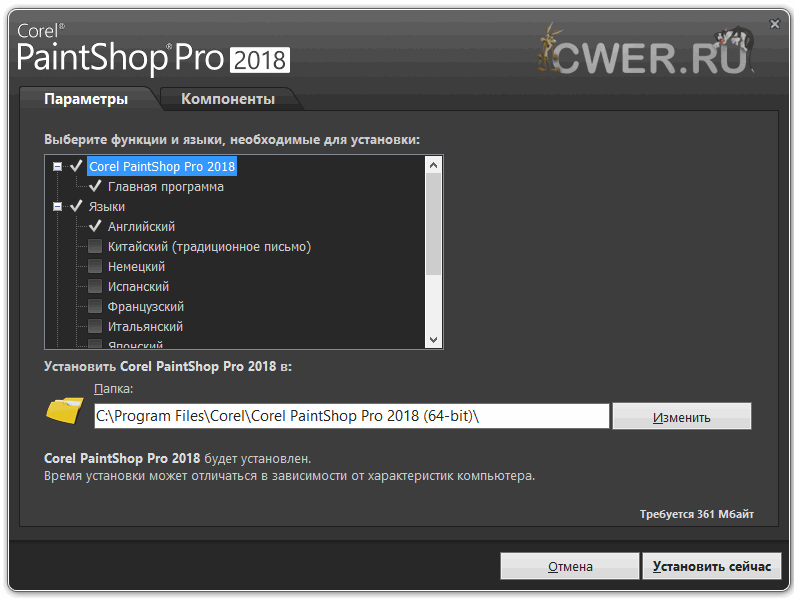This screenshot has height=599, width=794.
Task: Collapse the Corel PaintShop Pro 2018 tree node
Action: [57, 166]
